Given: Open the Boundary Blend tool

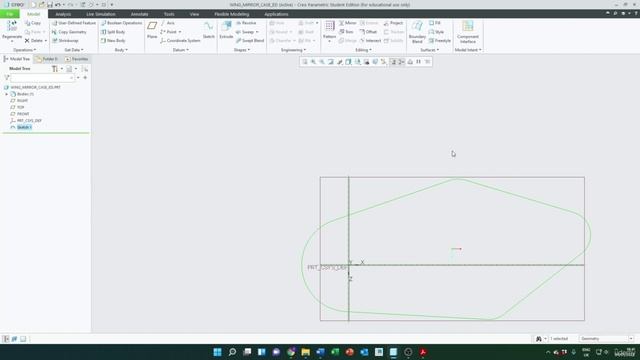Looking at the screenshot, I should click(x=417, y=32).
